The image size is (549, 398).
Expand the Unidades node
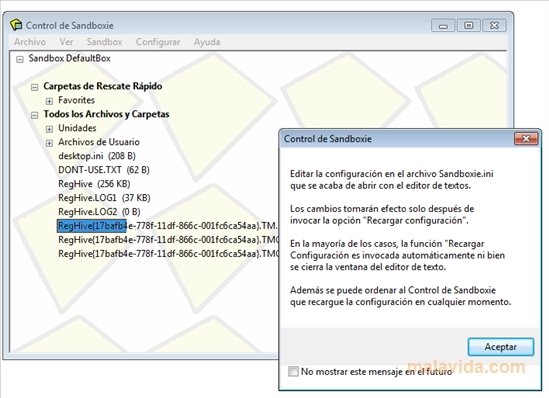(x=49, y=129)
